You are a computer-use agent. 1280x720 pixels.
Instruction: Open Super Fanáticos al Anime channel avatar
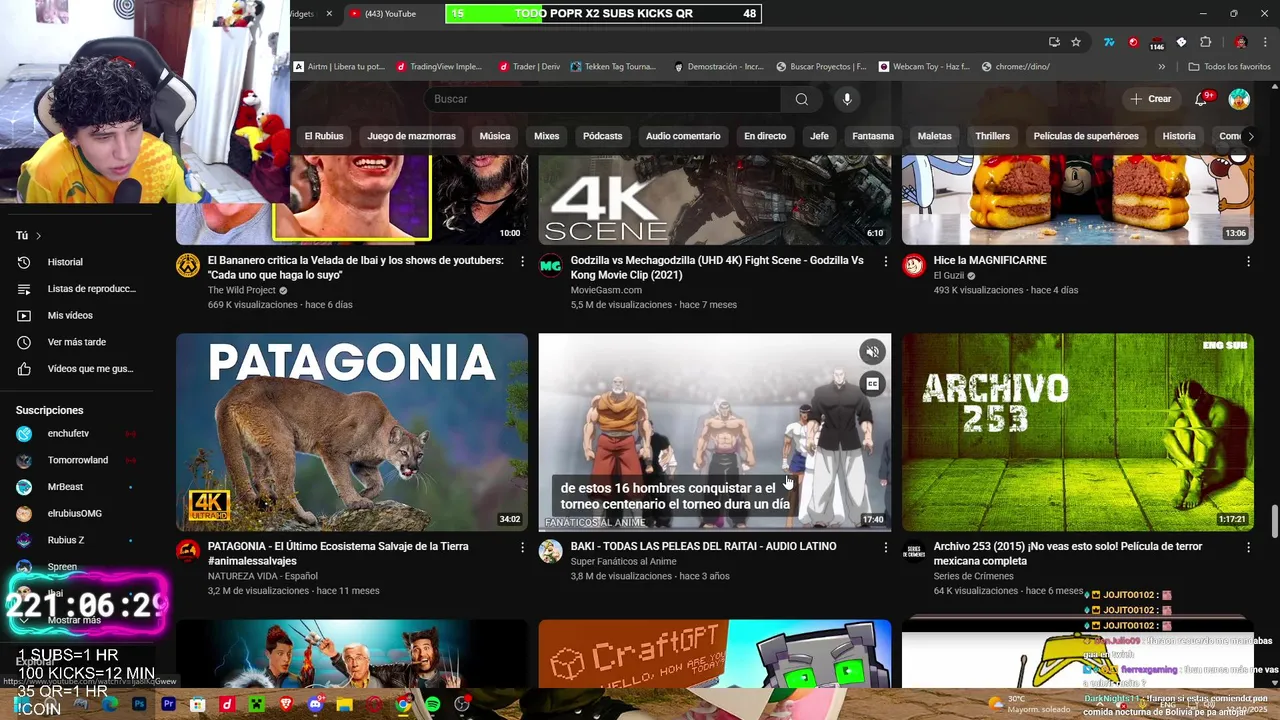click(x=551, y=551)
